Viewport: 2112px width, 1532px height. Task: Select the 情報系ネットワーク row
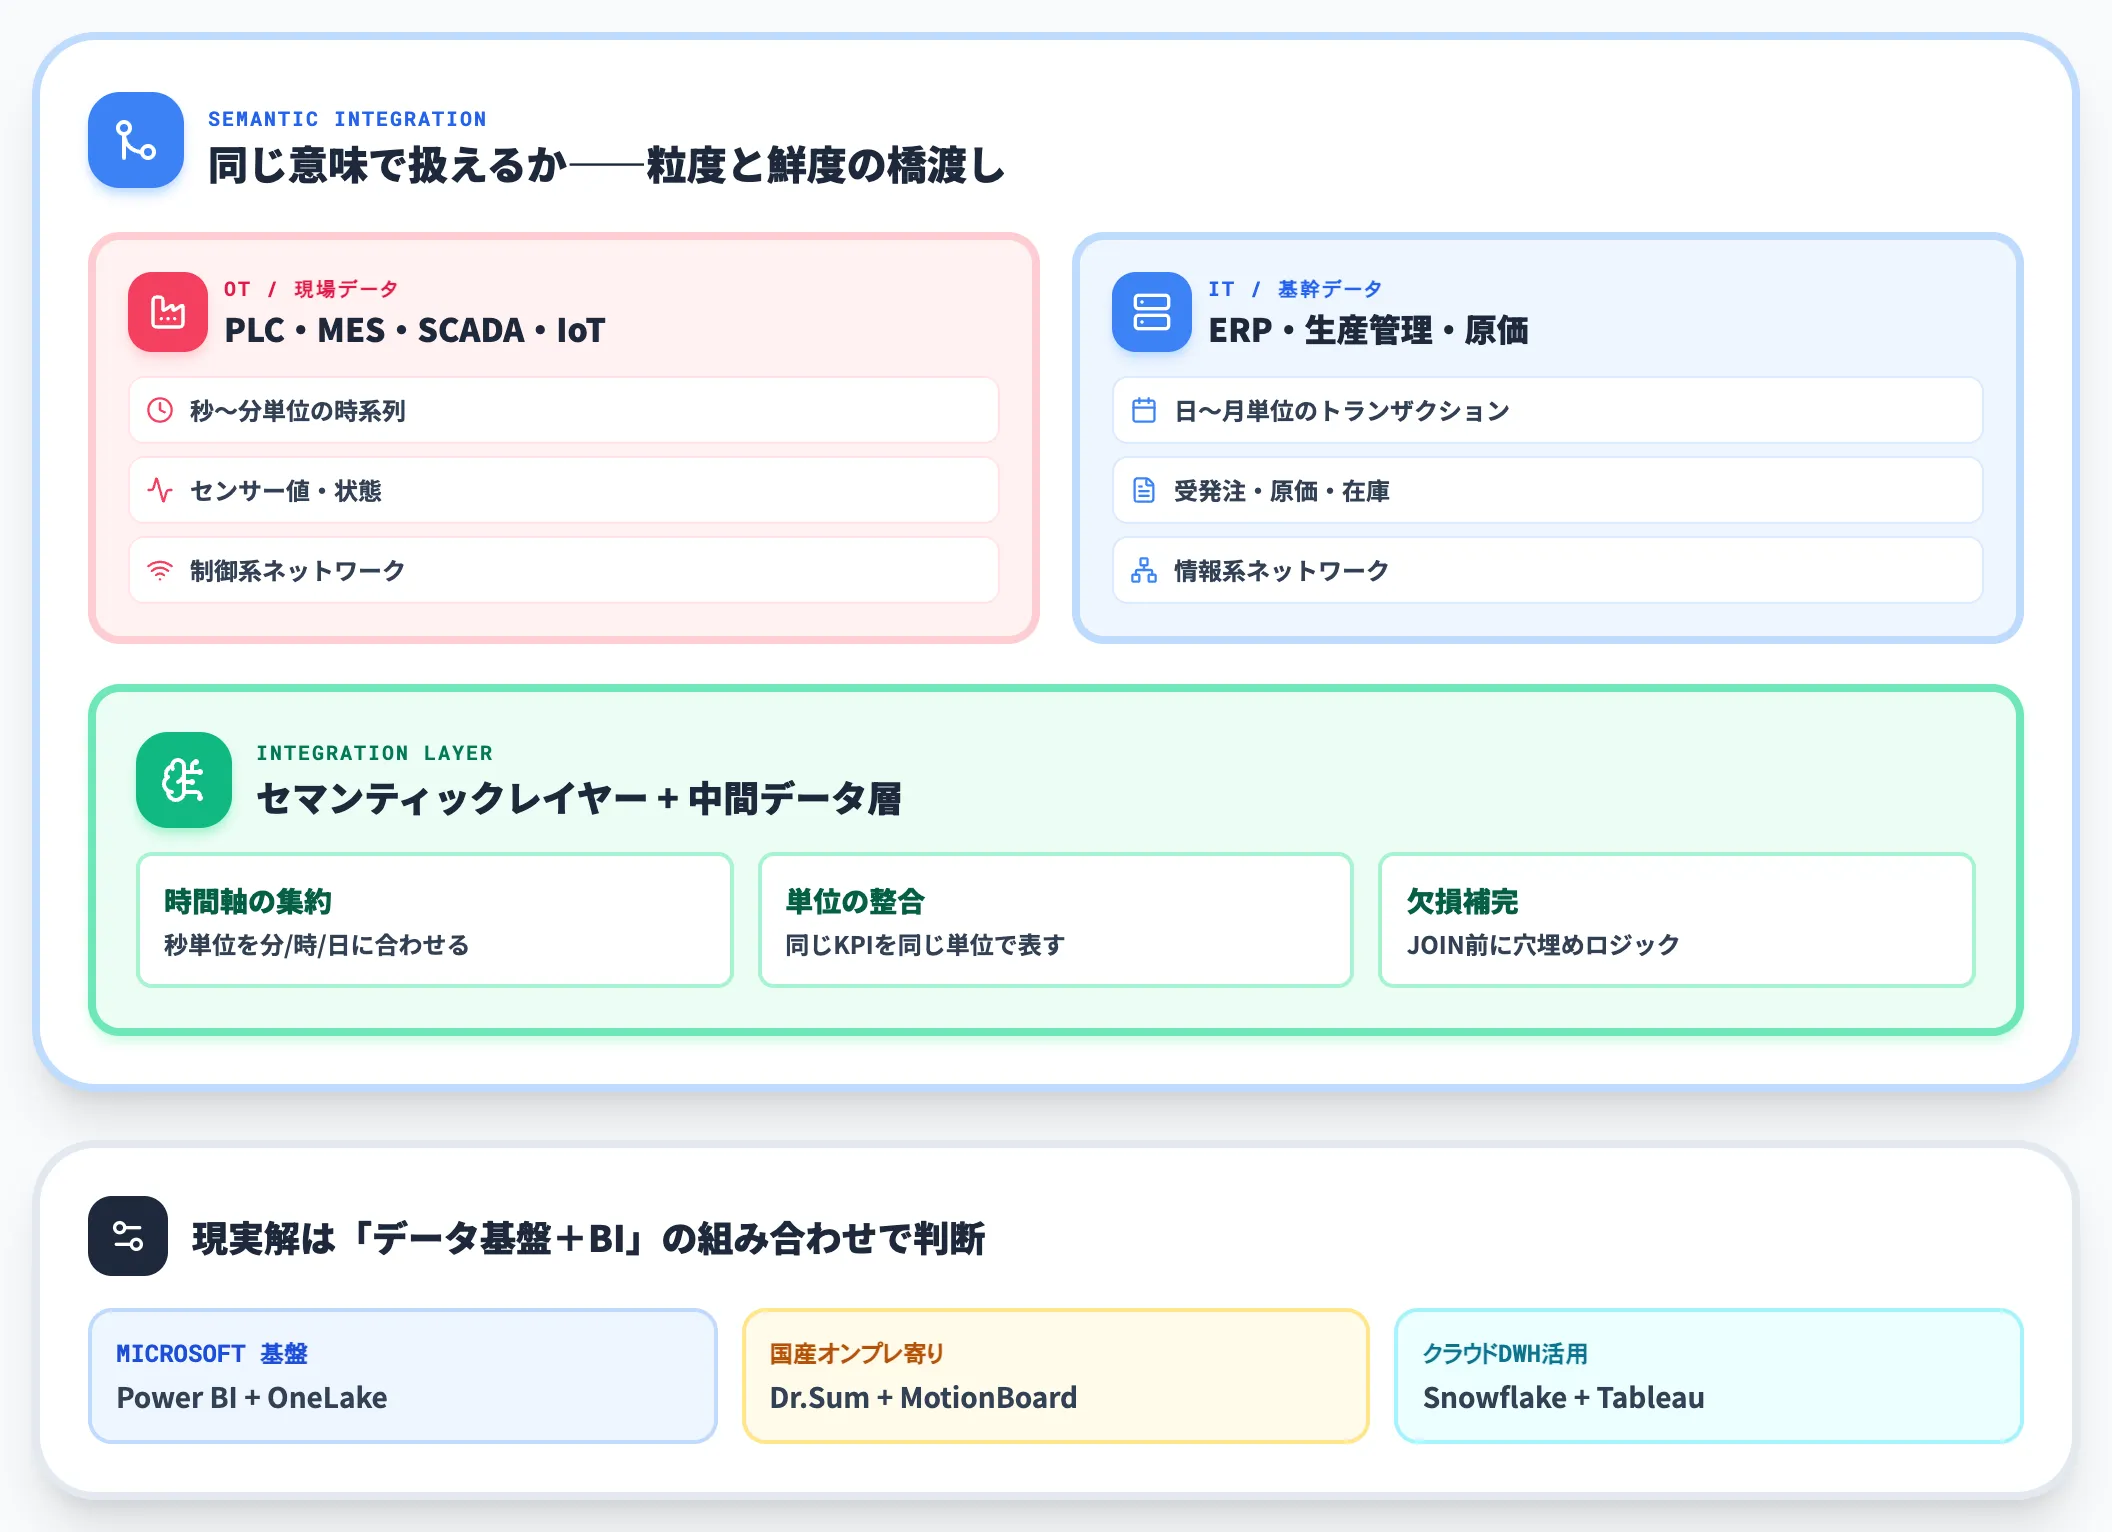click(x=1548, y=570)
